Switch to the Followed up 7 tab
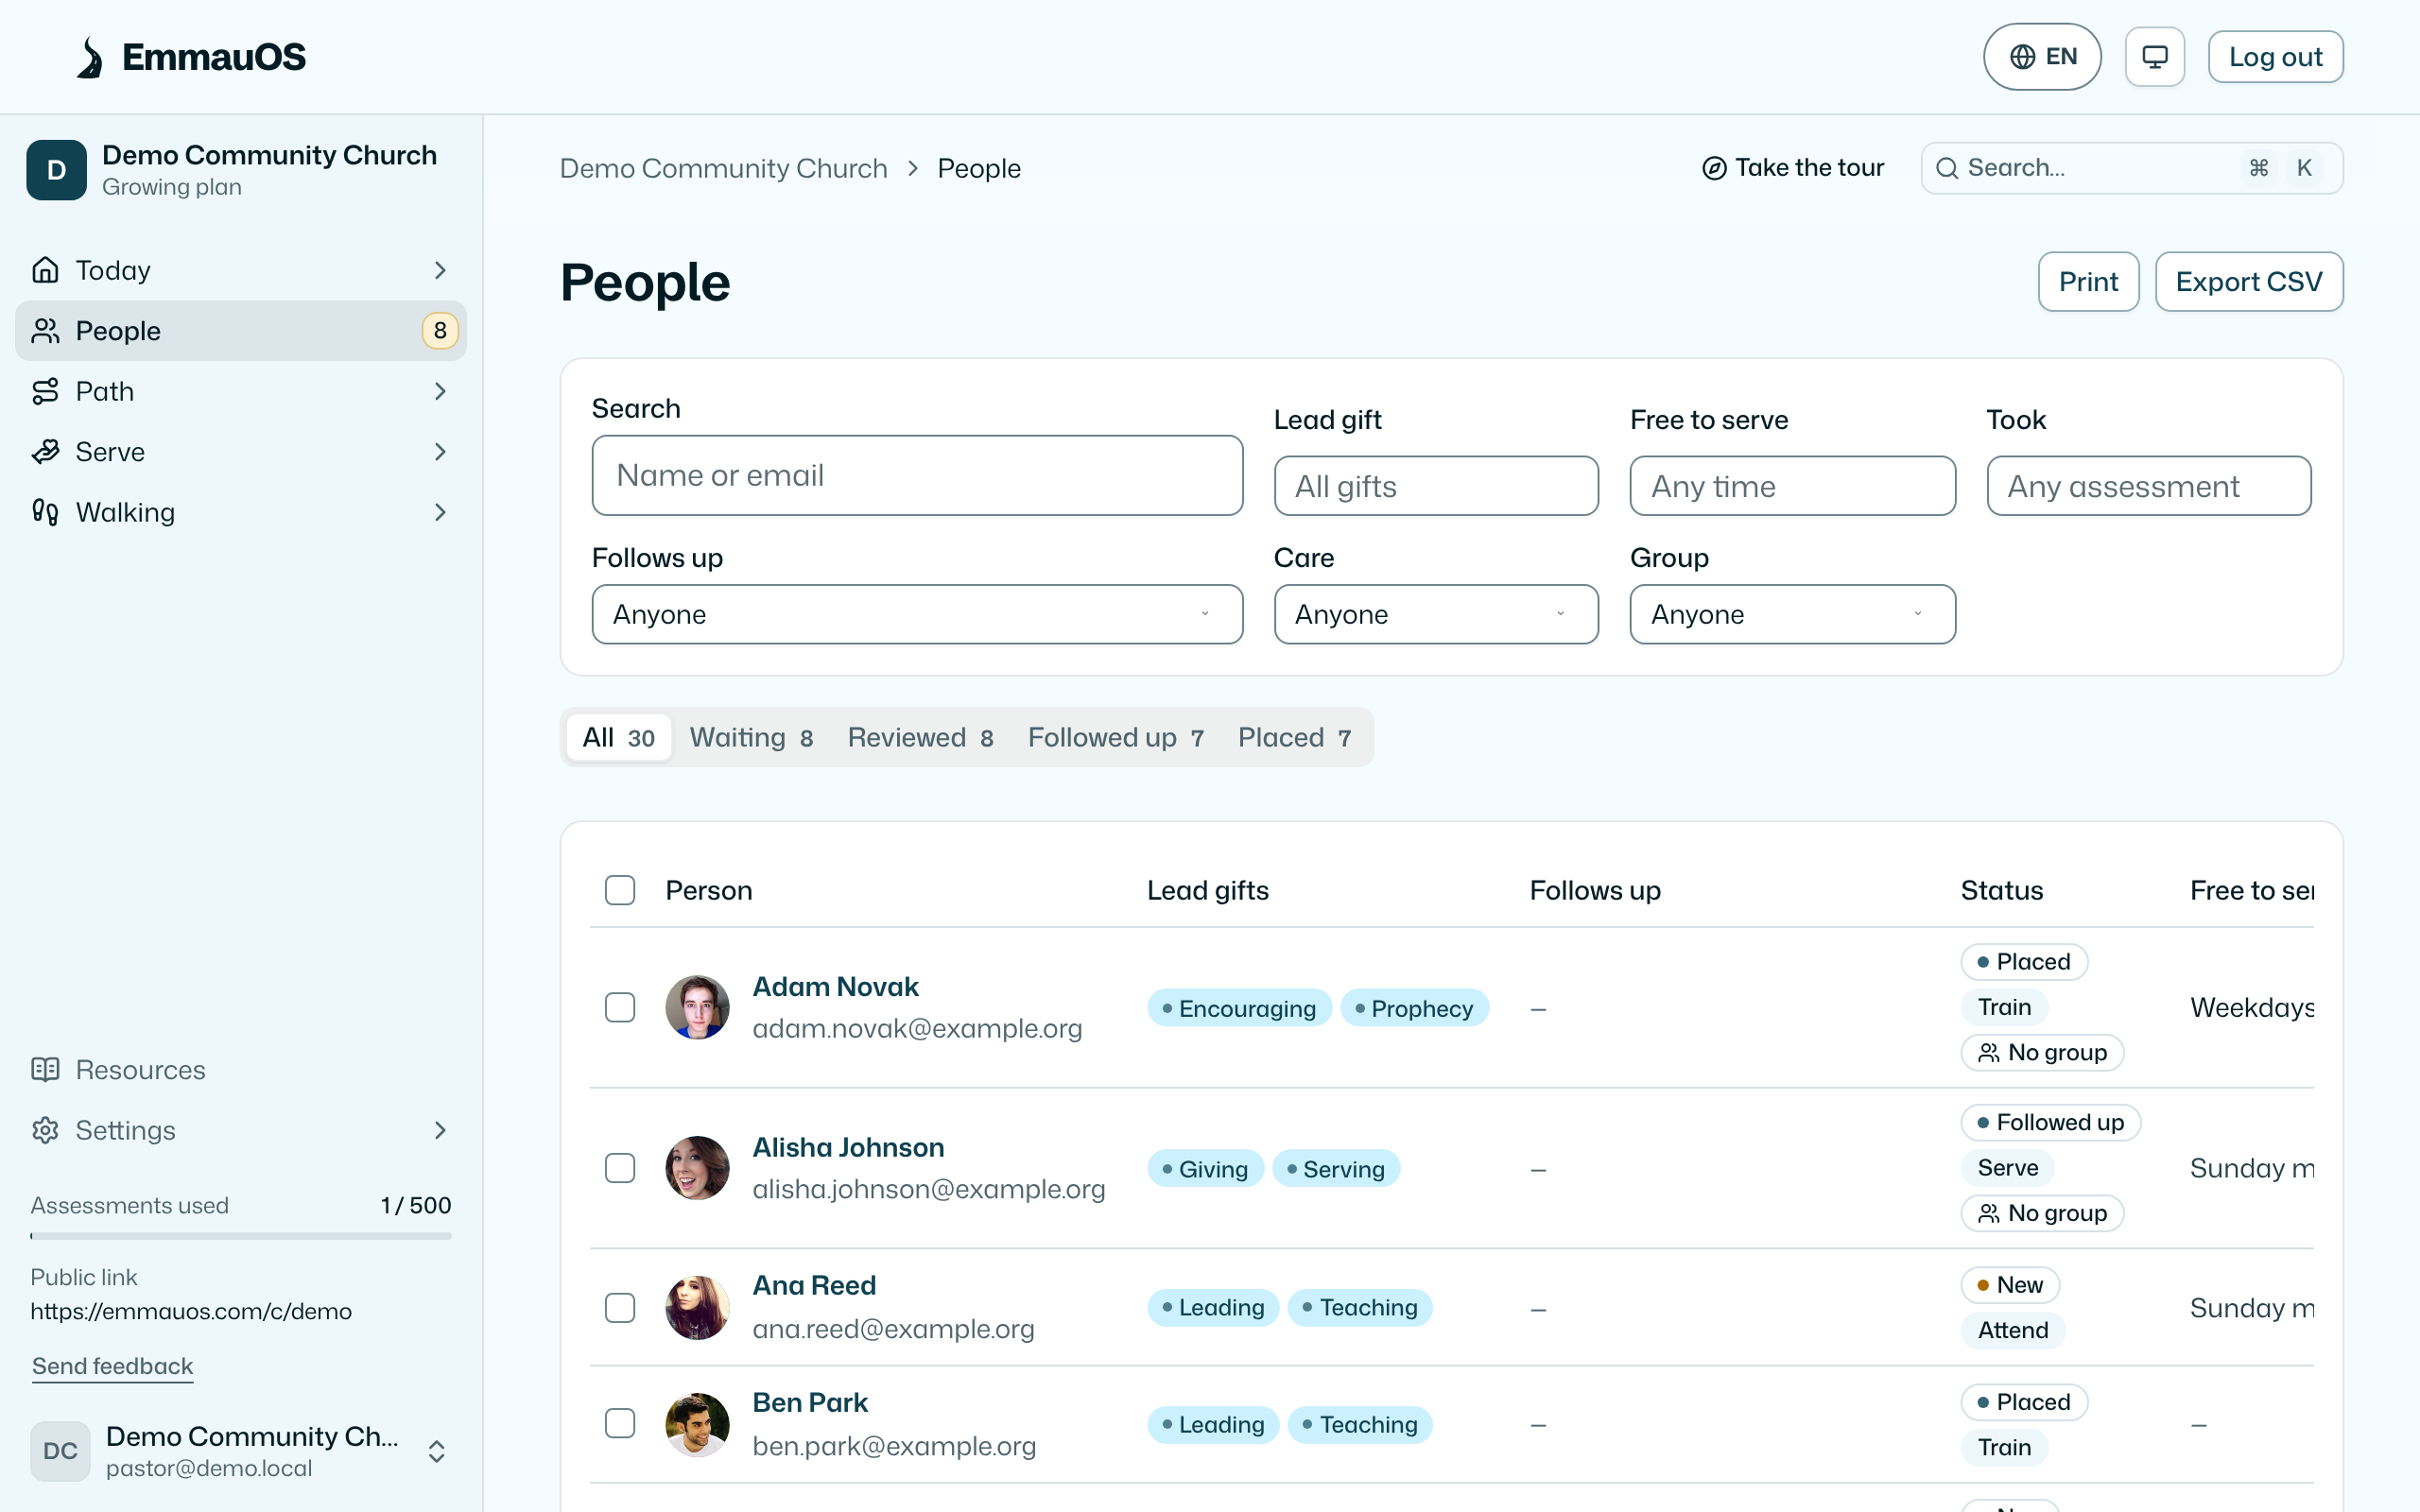Image resolution: width=2420 pixels, height=1512 pixels. click(x=1115, y=738)
